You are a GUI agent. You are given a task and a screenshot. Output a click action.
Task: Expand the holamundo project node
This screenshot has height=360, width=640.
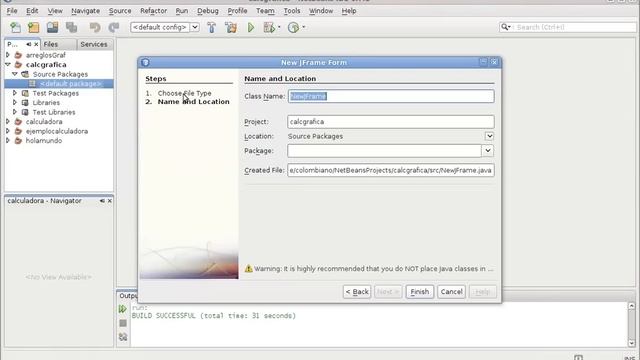(8, 140)
